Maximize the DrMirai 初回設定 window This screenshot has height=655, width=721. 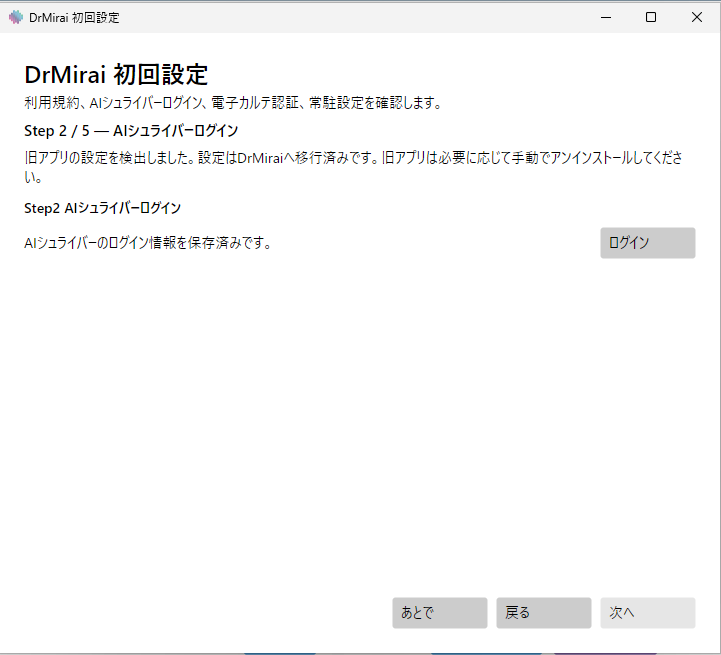(x=651, y=17)
